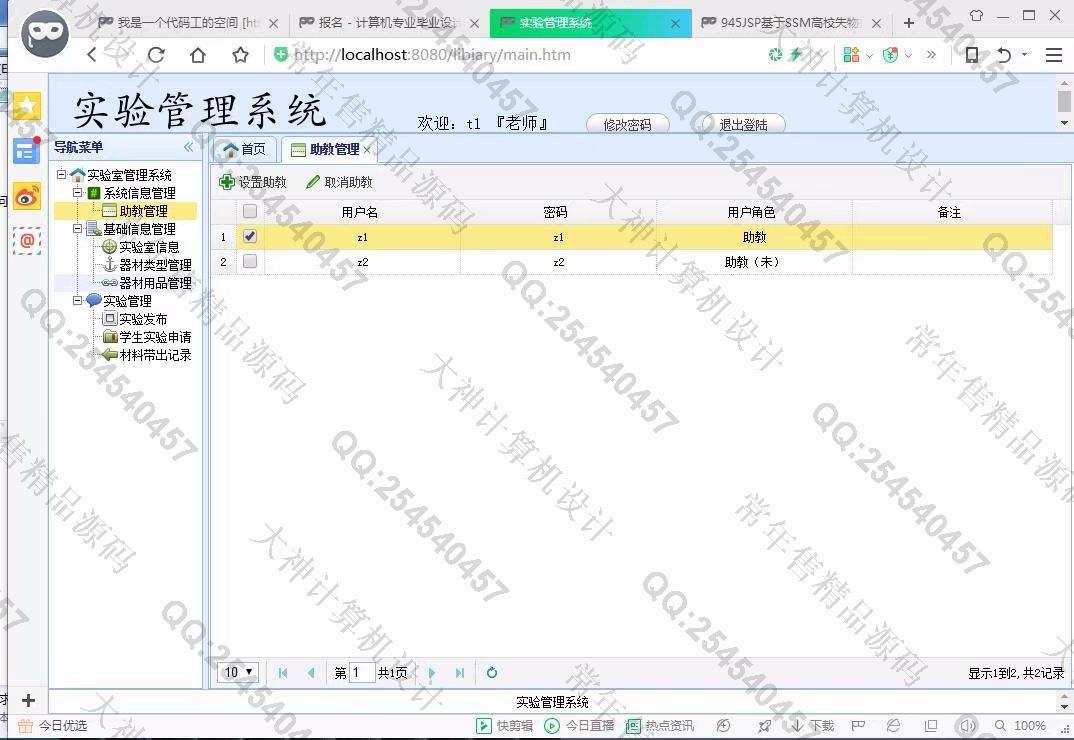Open the mail @ sidebar icon
The width and height of the screenshot is (1074, 740).
[x=27, y=241]
